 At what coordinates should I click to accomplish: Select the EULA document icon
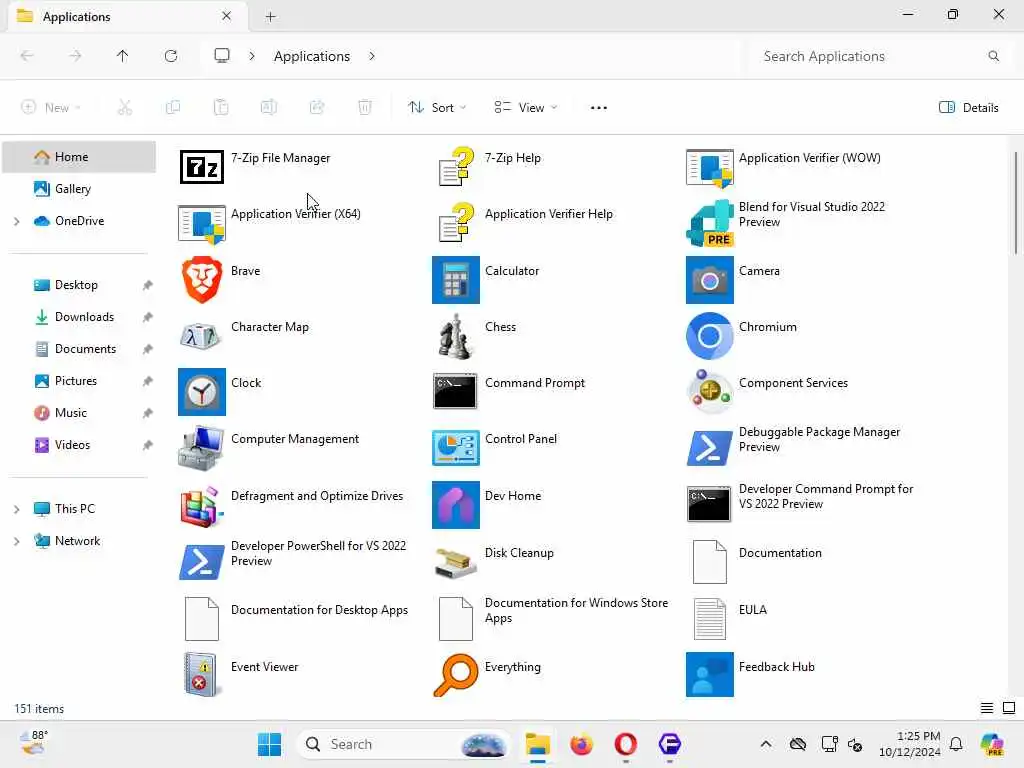pos(710,619)
